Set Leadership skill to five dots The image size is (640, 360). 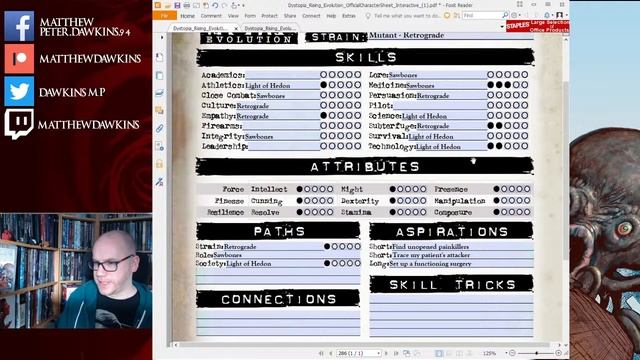click(358, 146)
